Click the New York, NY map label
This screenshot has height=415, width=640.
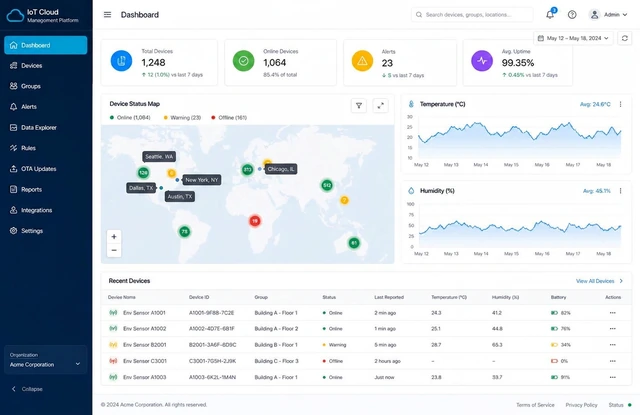click(202, 180)
